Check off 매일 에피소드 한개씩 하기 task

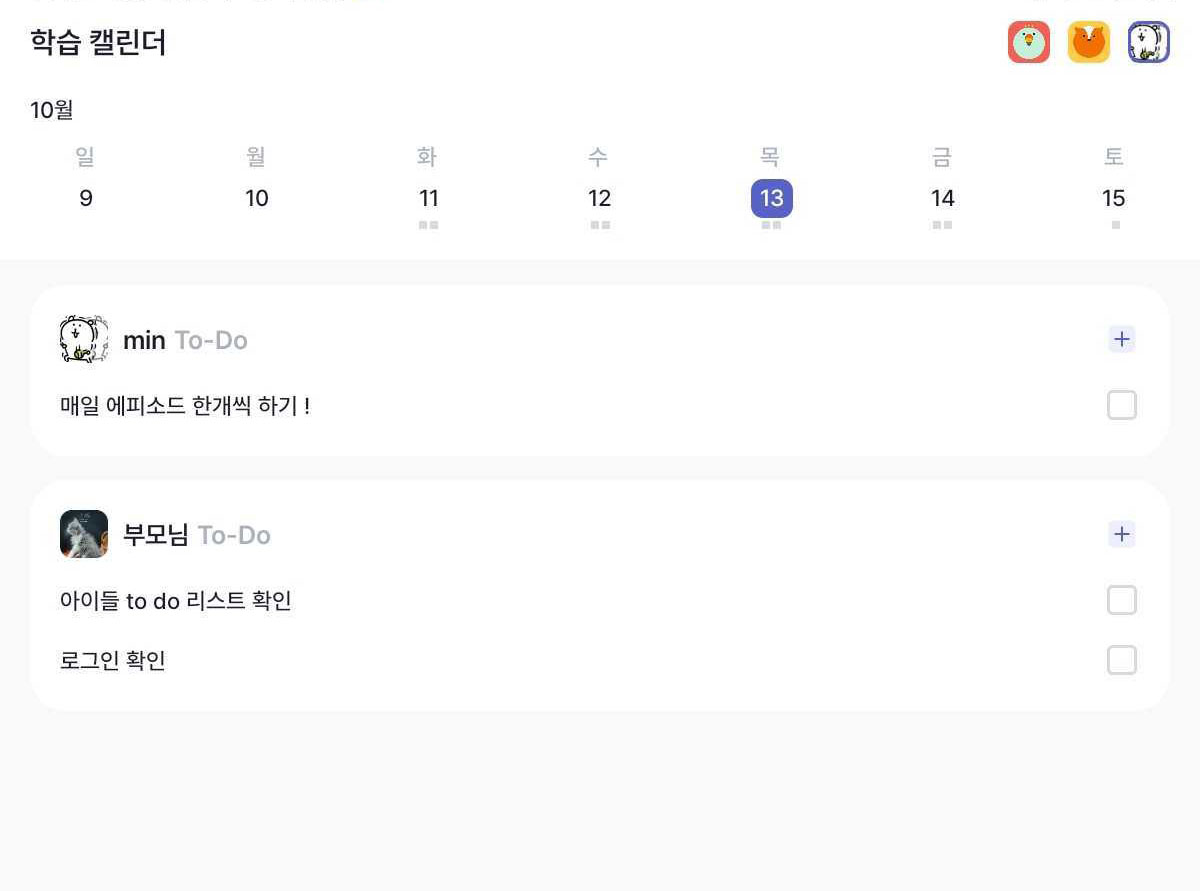coord(1122,405)
